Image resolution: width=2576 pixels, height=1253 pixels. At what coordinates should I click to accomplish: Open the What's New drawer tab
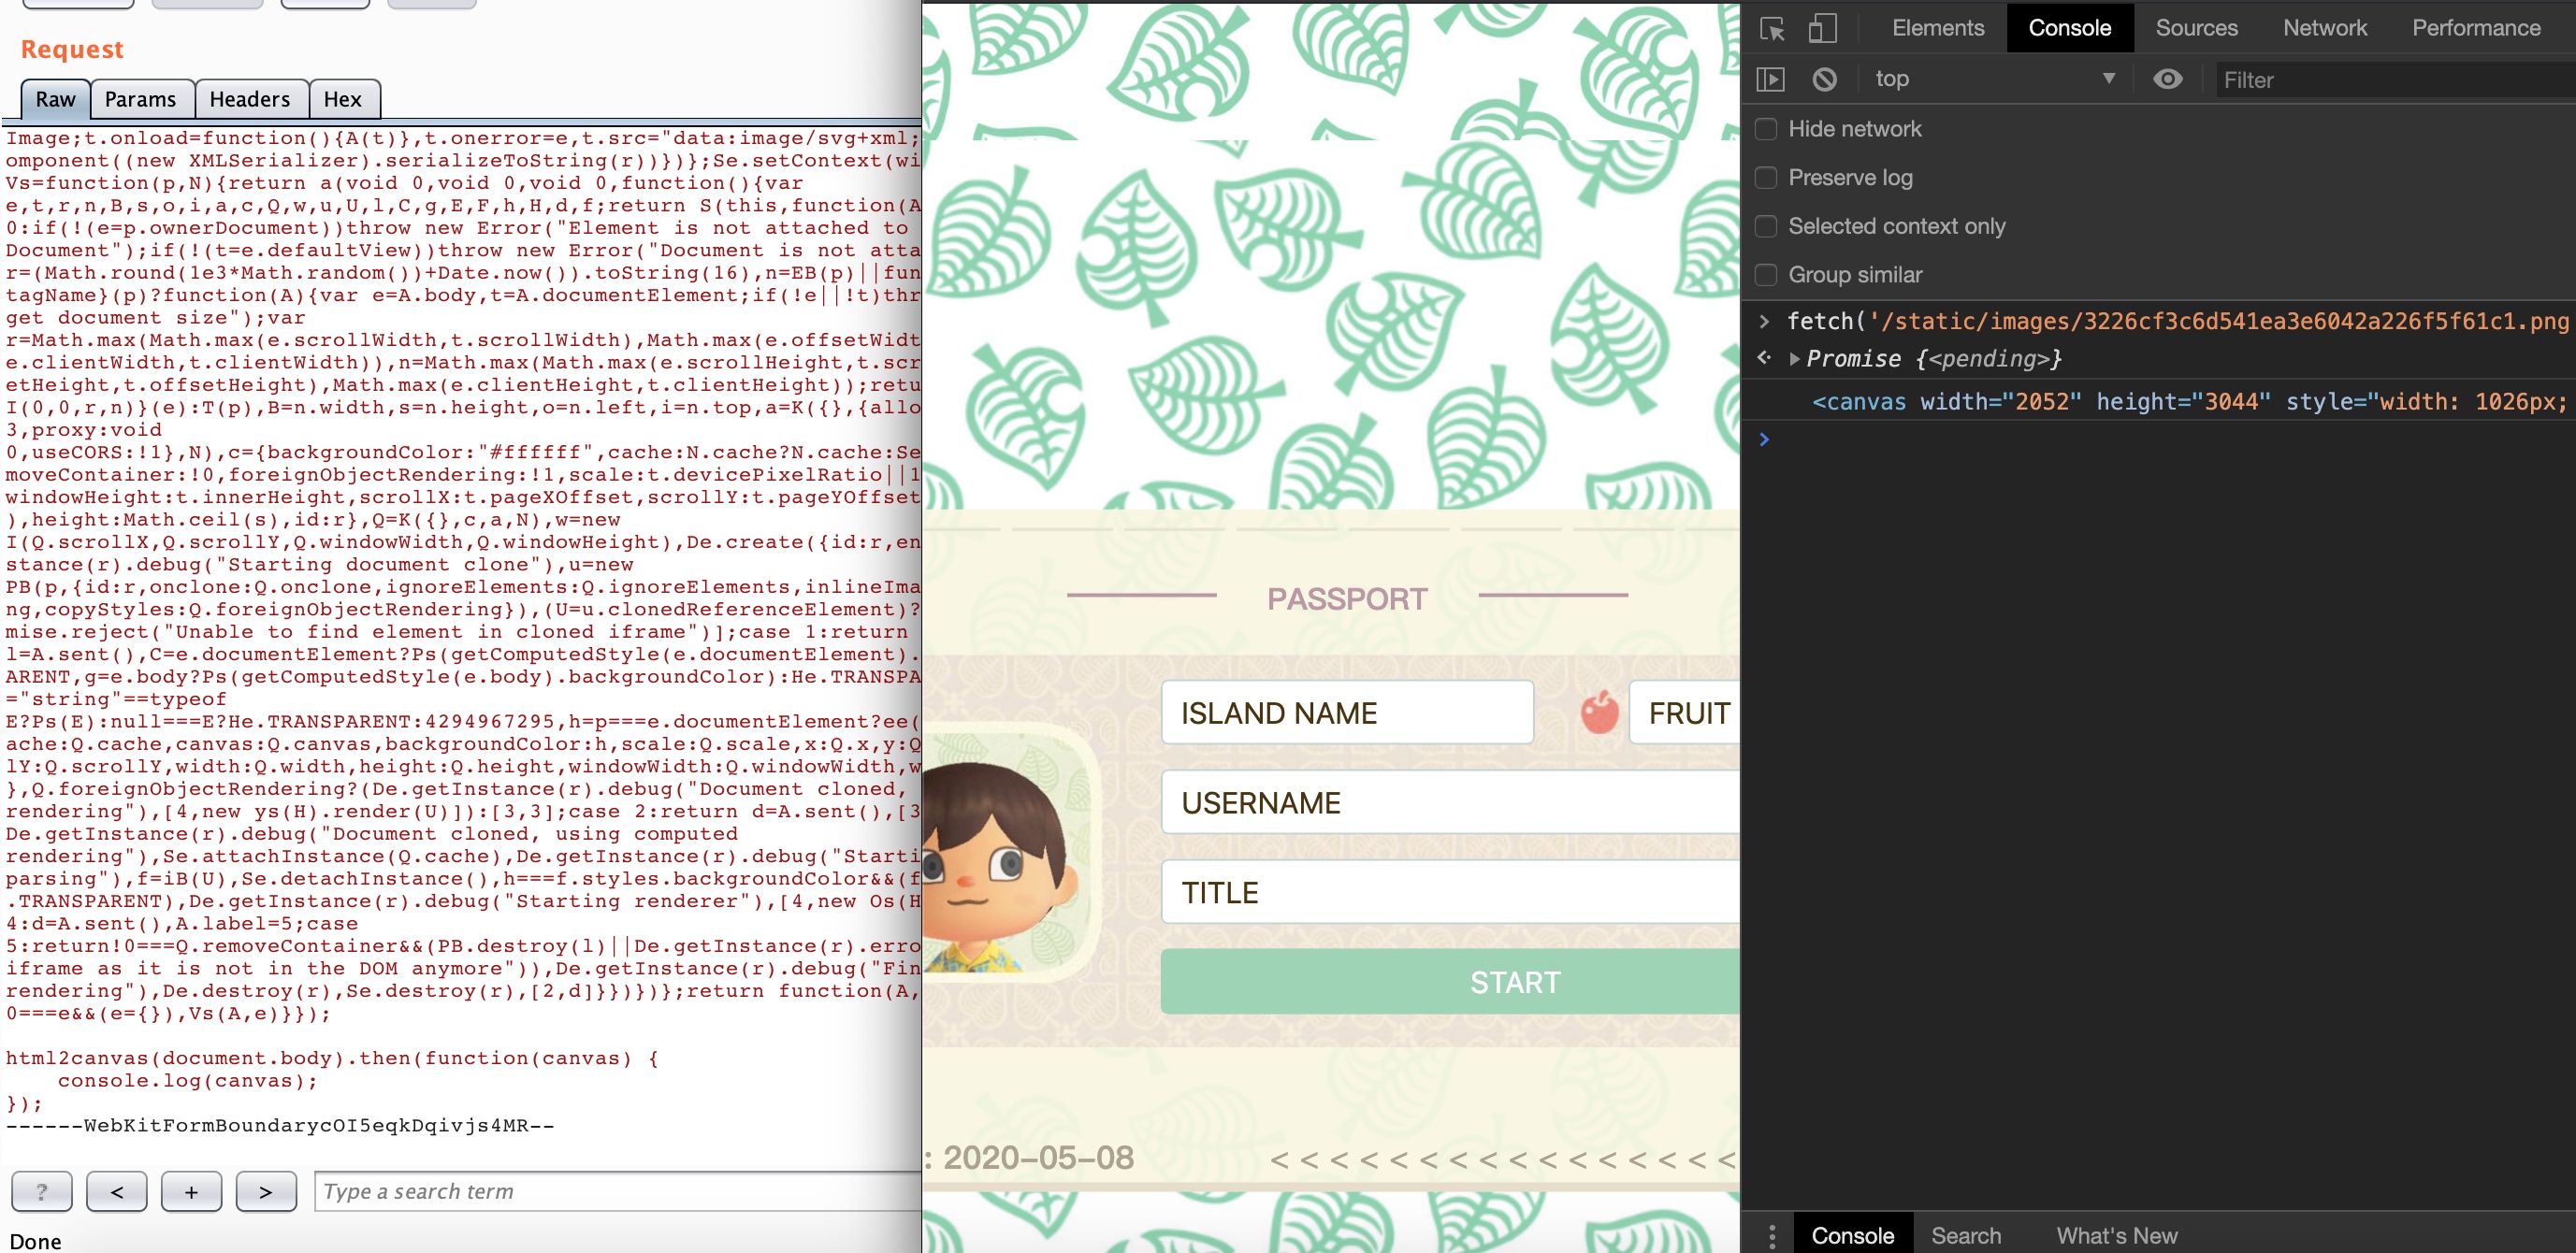point(2116,1236)
